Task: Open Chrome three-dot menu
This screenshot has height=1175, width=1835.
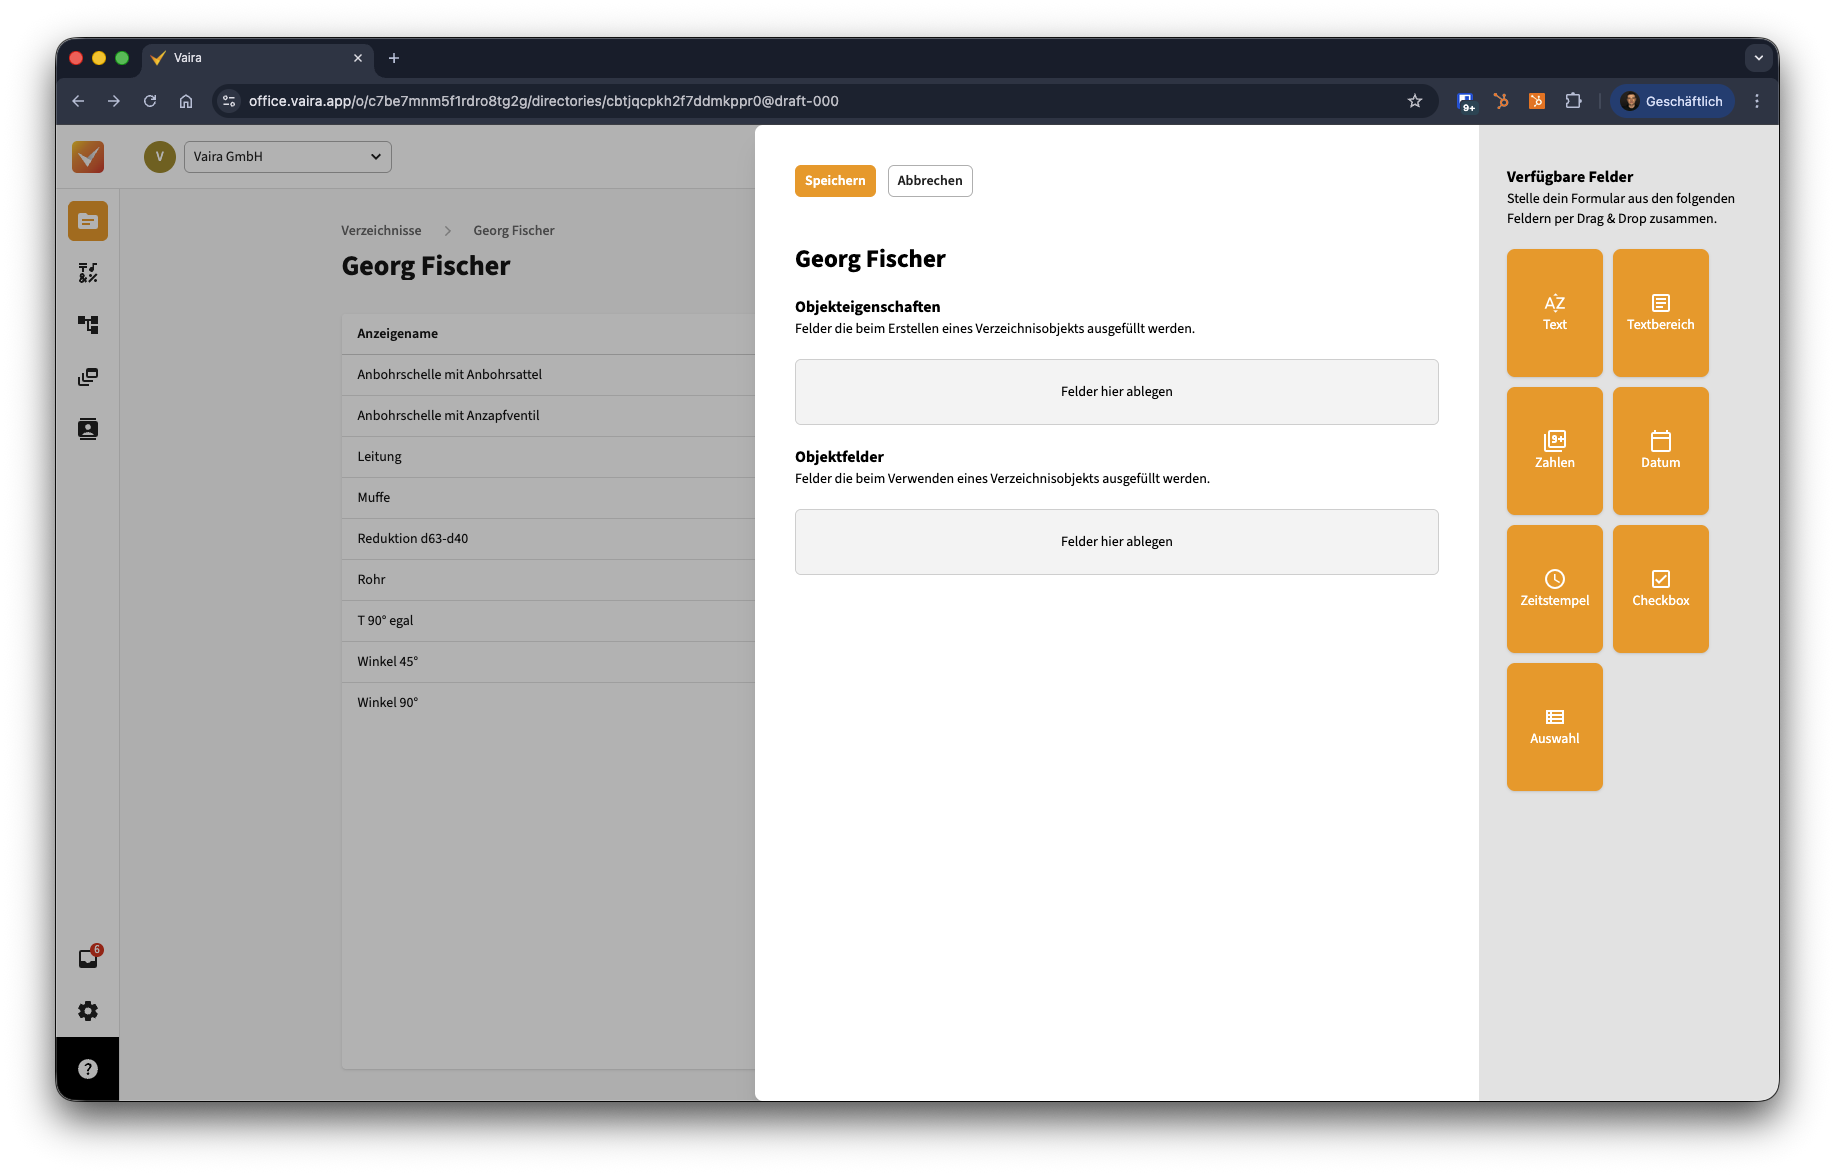Action: [1756, 101]
